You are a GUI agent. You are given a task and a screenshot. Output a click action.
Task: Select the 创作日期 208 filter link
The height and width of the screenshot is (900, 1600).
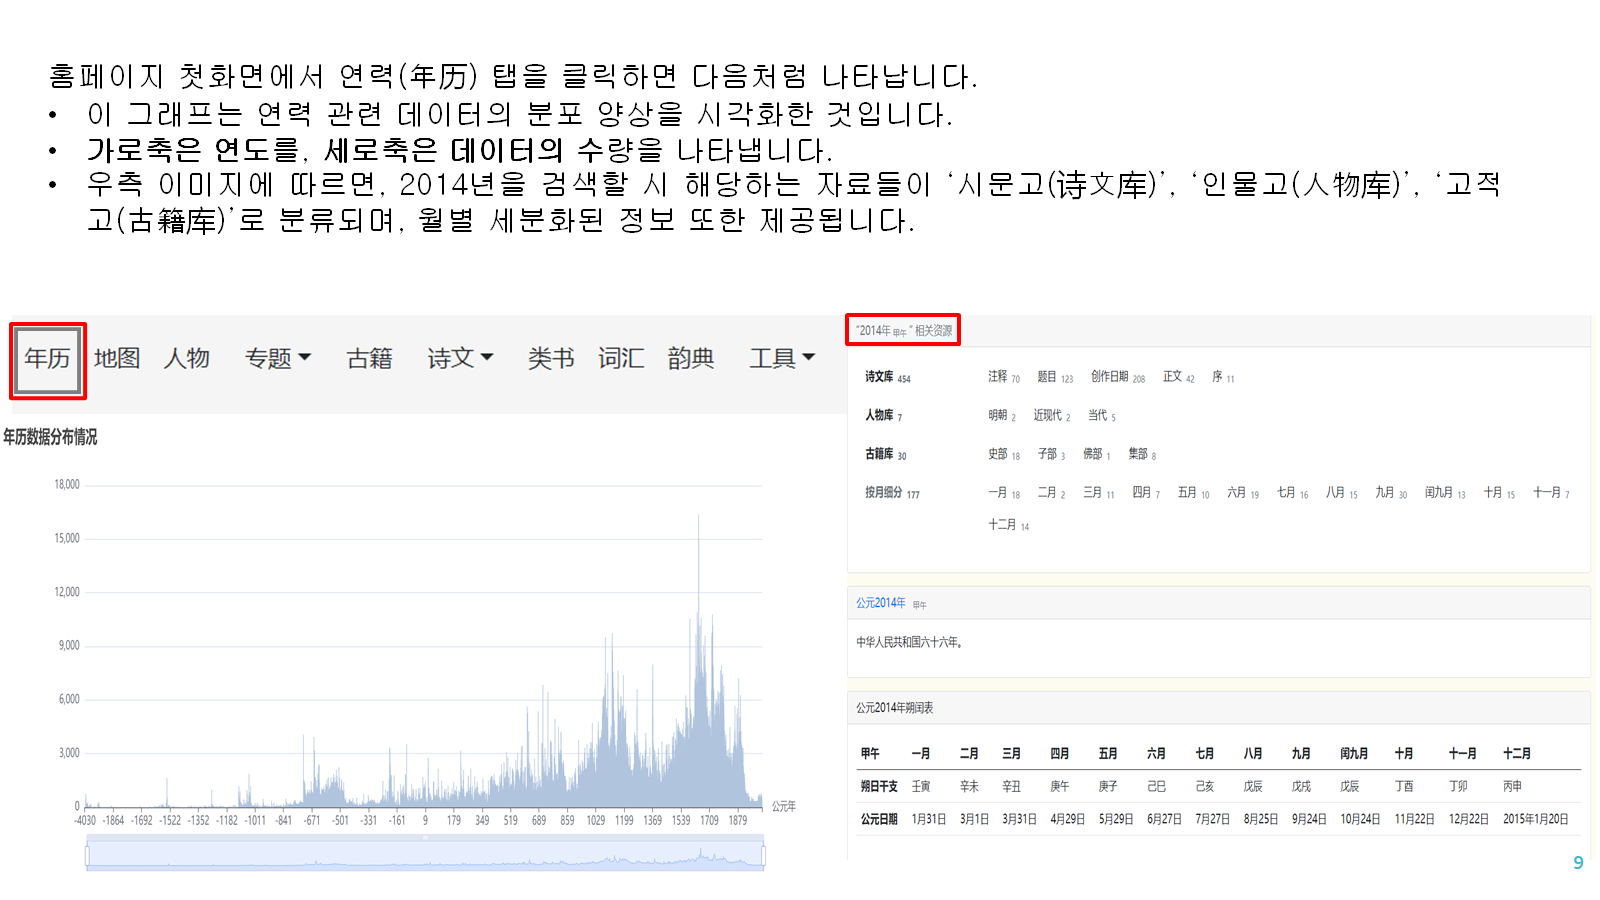click(x=1117, y=377)
